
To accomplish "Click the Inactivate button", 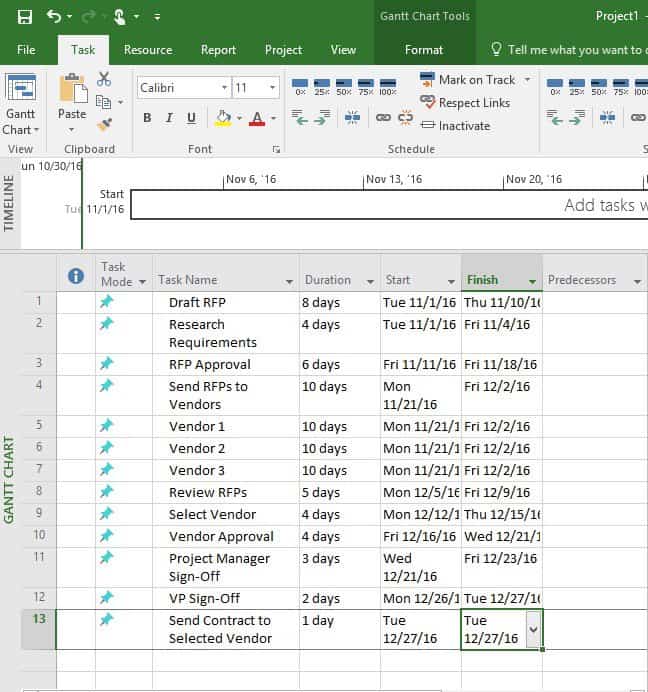I will tap(464, 126).
